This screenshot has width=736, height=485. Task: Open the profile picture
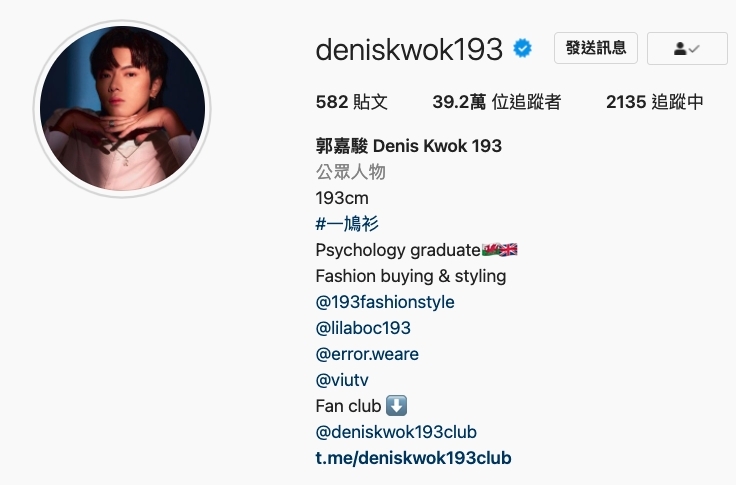coord(122,108)
